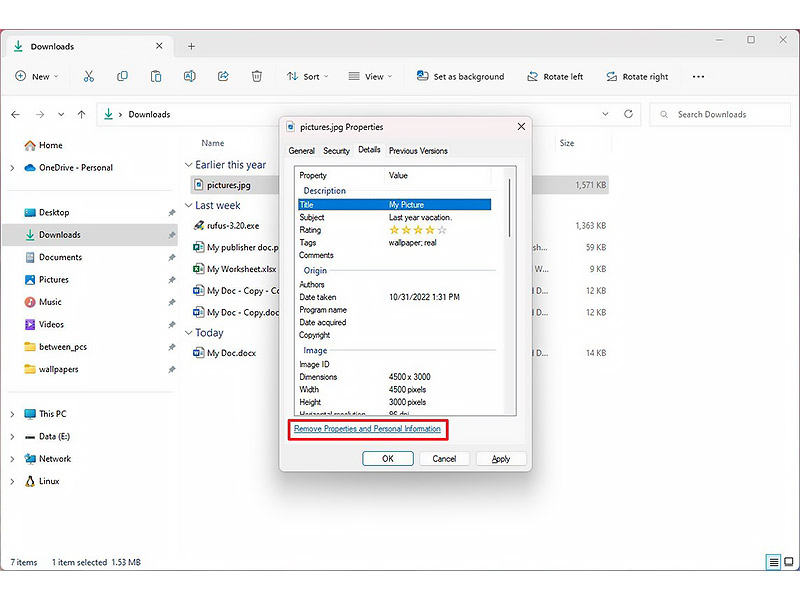Open the See more ellipsis menu
Image resolution: width=800 pixels, height=600 pixels.
[x=698, y=77]
